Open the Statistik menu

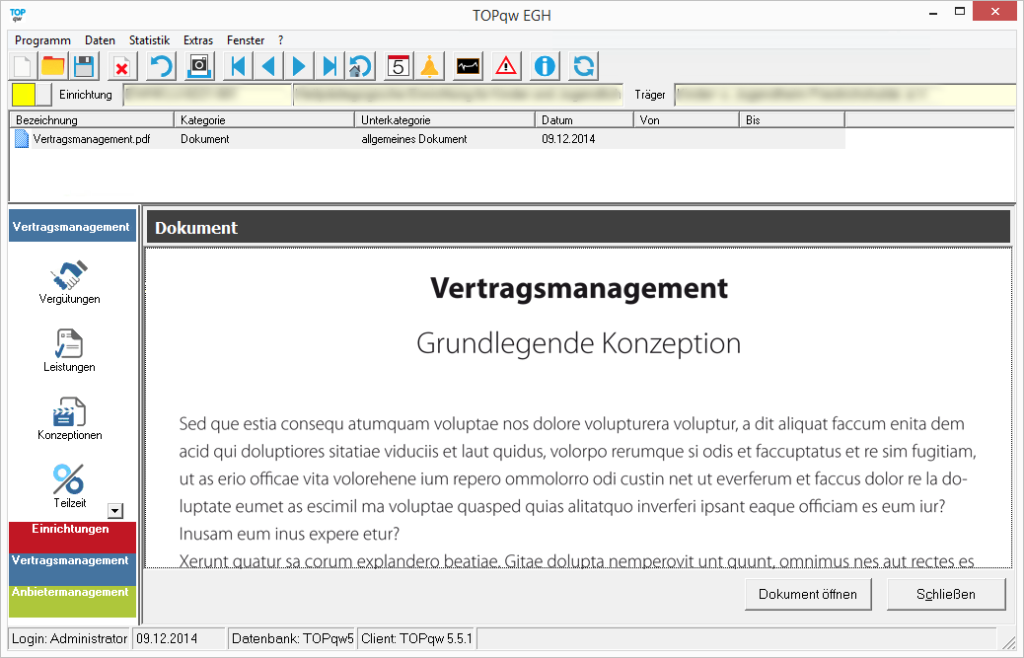(149, 40)
